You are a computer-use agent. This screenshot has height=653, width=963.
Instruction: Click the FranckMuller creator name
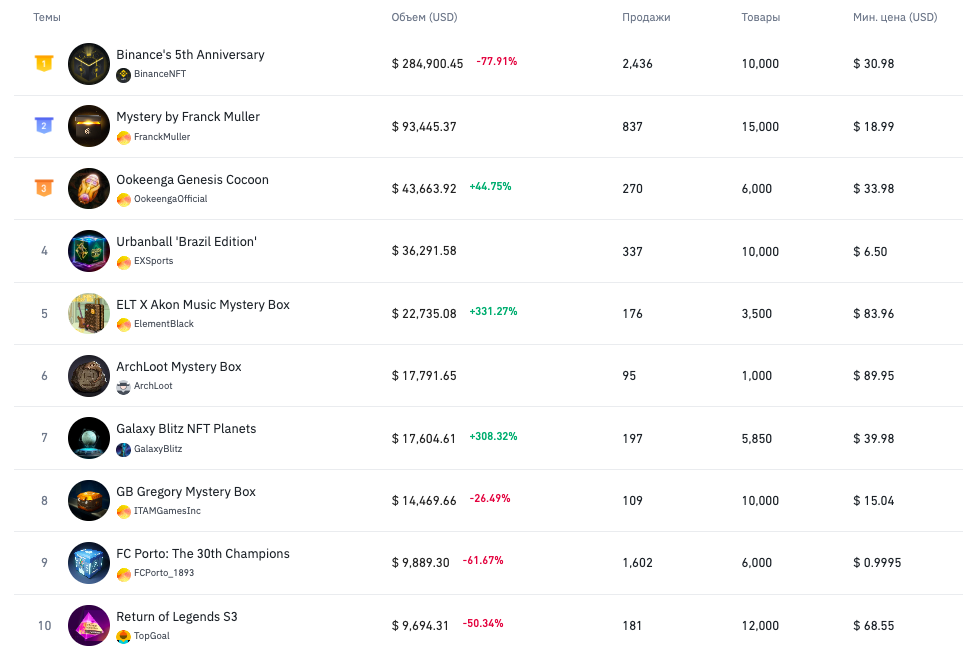(162, 136)
